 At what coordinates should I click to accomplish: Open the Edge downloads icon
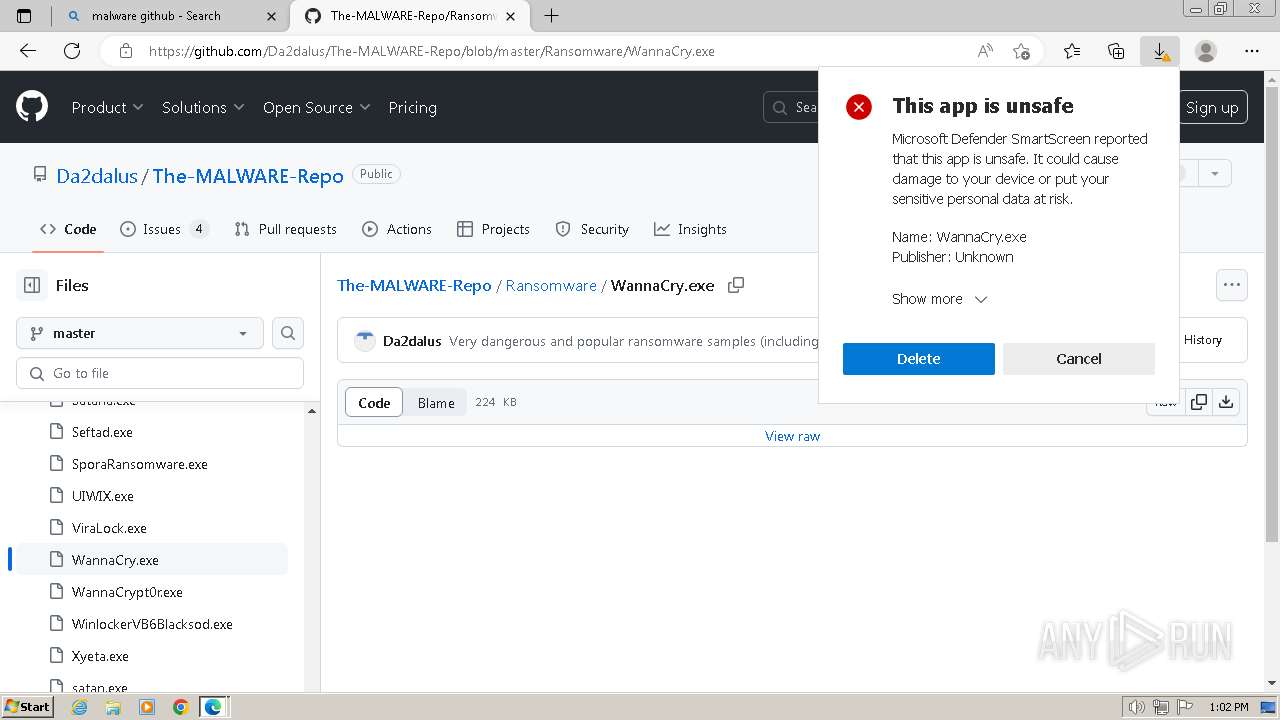(x=1160, y=51)
